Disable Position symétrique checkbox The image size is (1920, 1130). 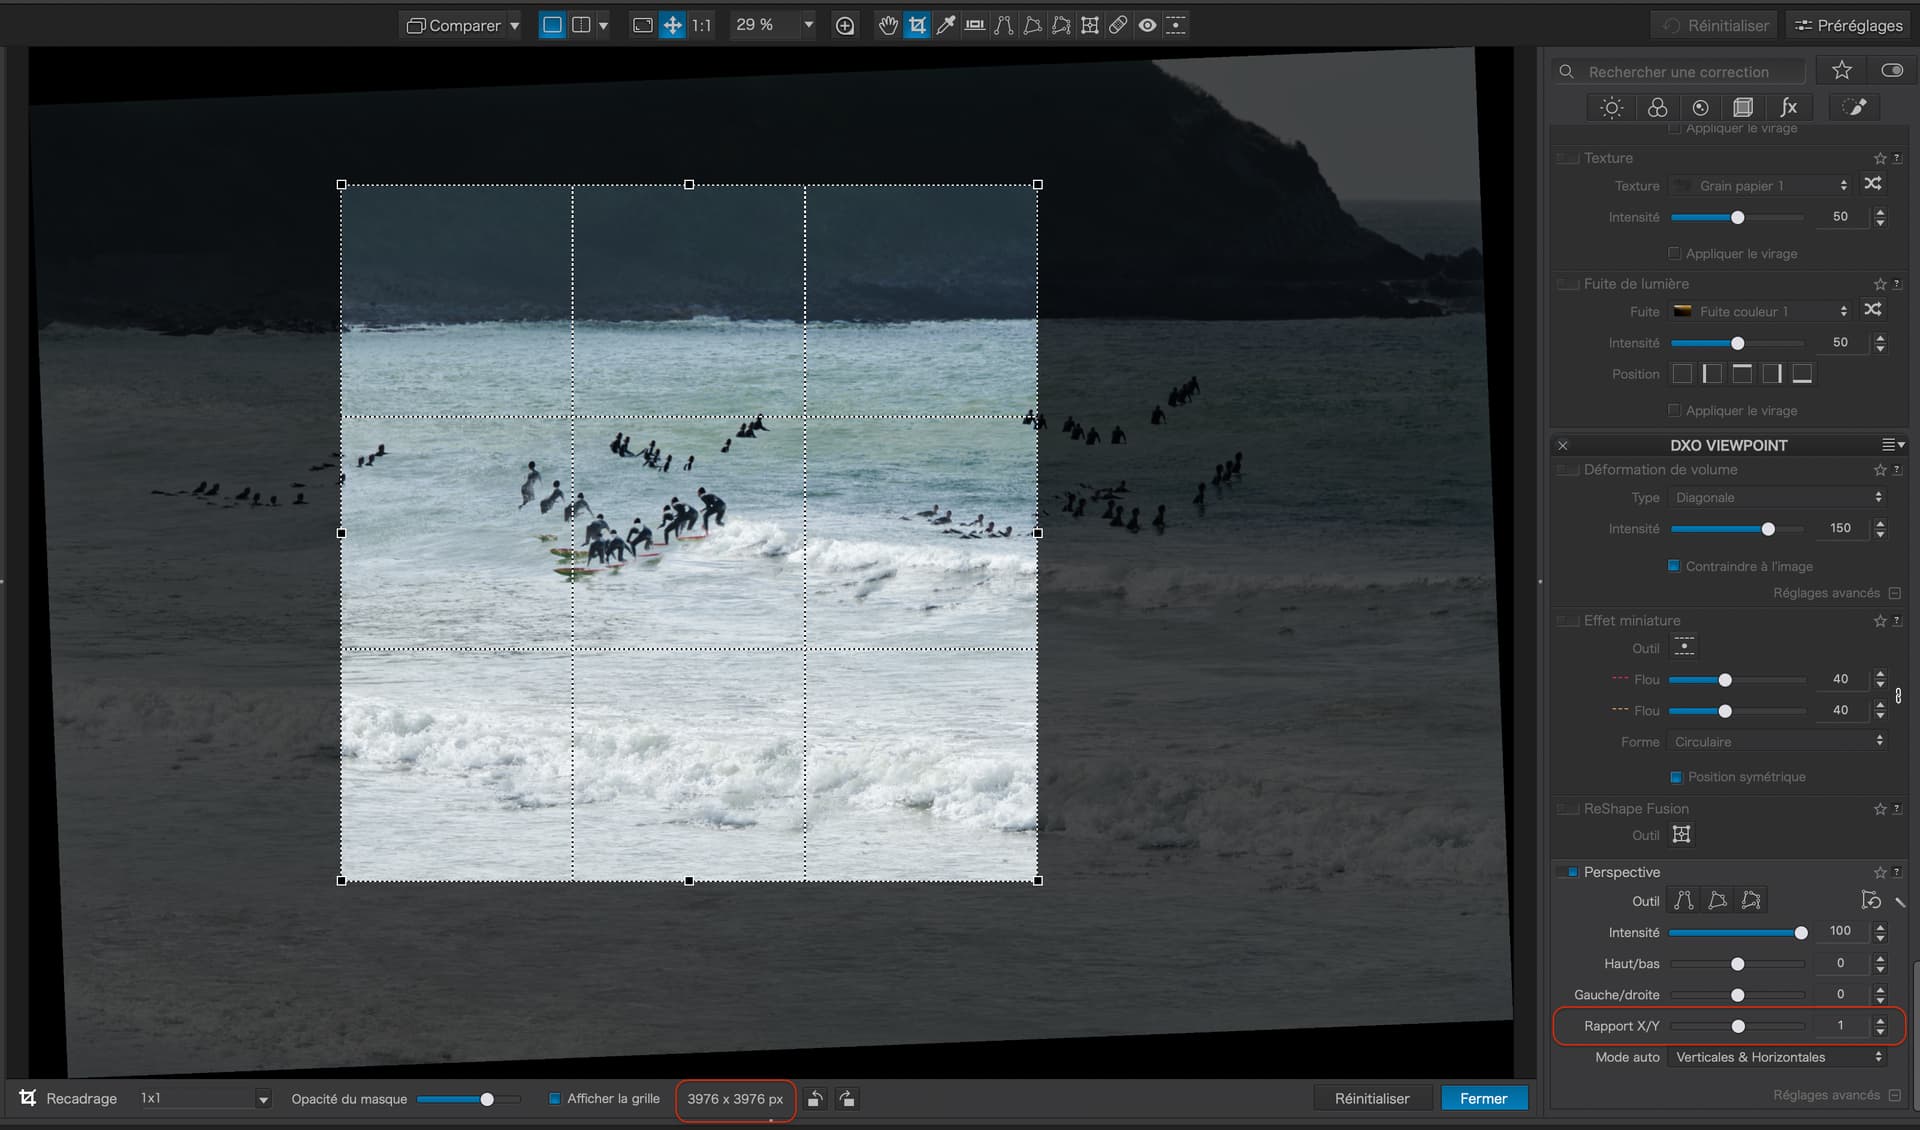1676,777
